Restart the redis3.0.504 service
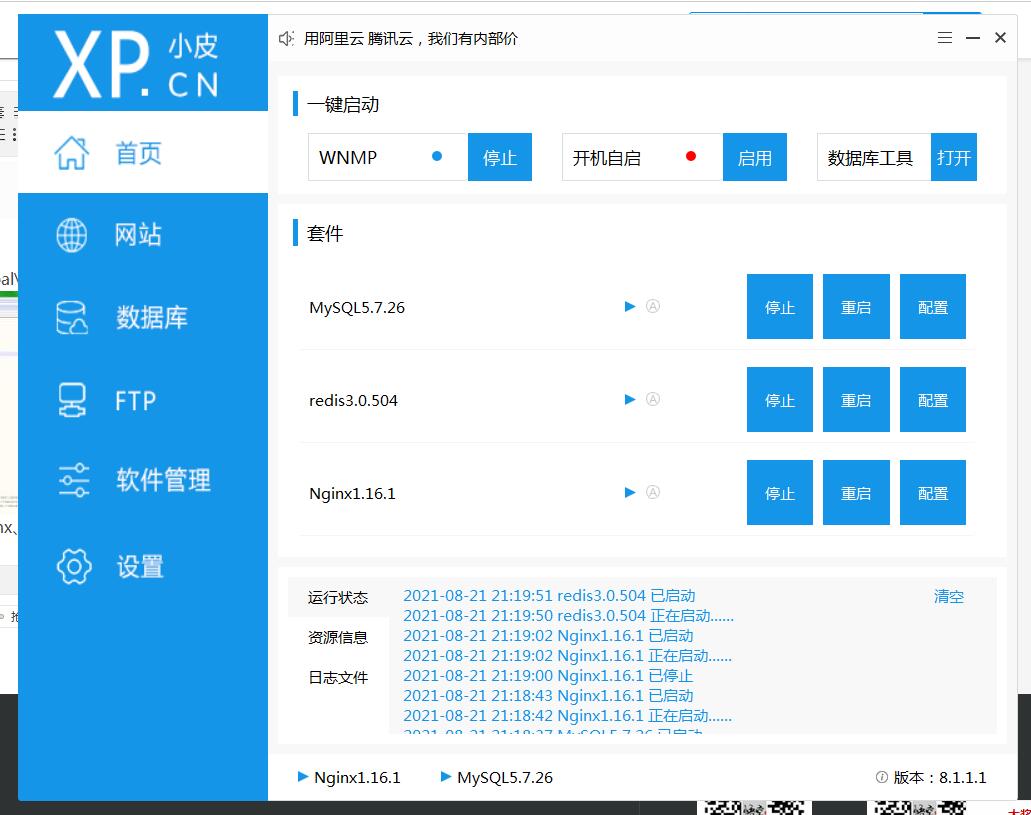Viewport: 1031px width, 815px height. 856,400
